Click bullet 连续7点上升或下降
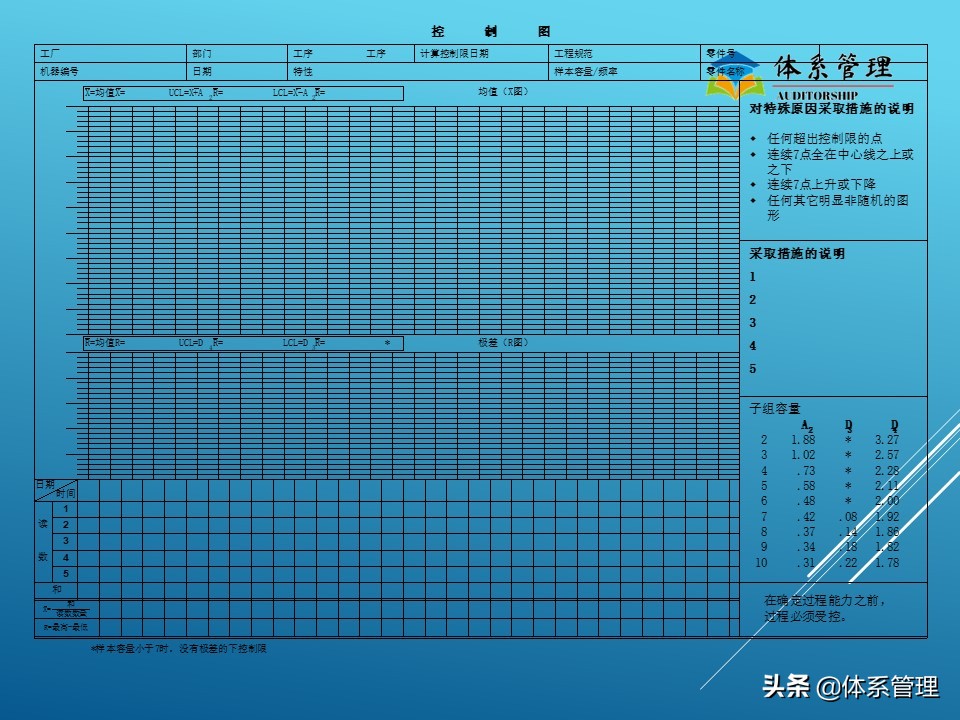The height and width of the screenshot is (720, 960). point(821,184)
